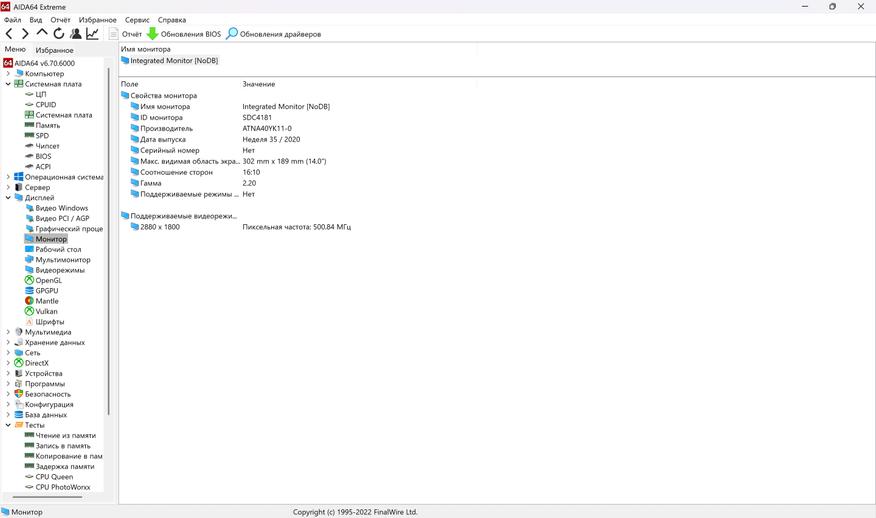Select the SPD tree item
This screenshot has height=518, width=876.
coord(37,135)
